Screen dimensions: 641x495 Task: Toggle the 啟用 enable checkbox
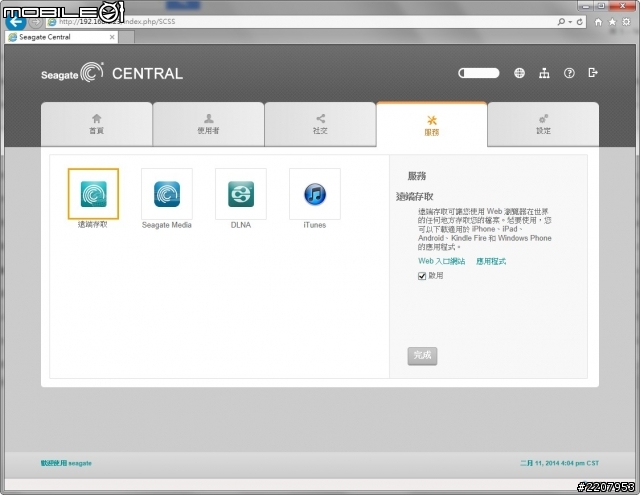coord(422,276)
